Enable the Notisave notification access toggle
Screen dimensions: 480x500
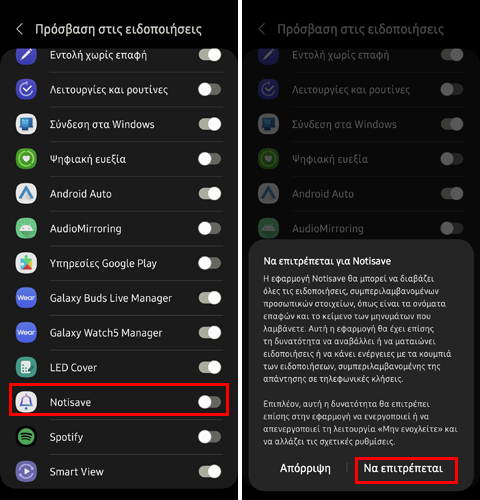[210, 402]
